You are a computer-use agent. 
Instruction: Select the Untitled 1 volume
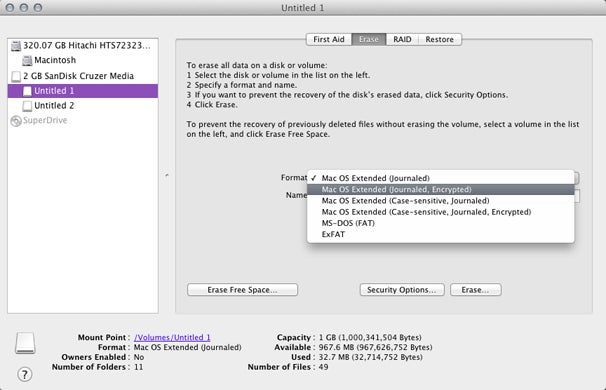pyautogui.click(x=83, y=91)
